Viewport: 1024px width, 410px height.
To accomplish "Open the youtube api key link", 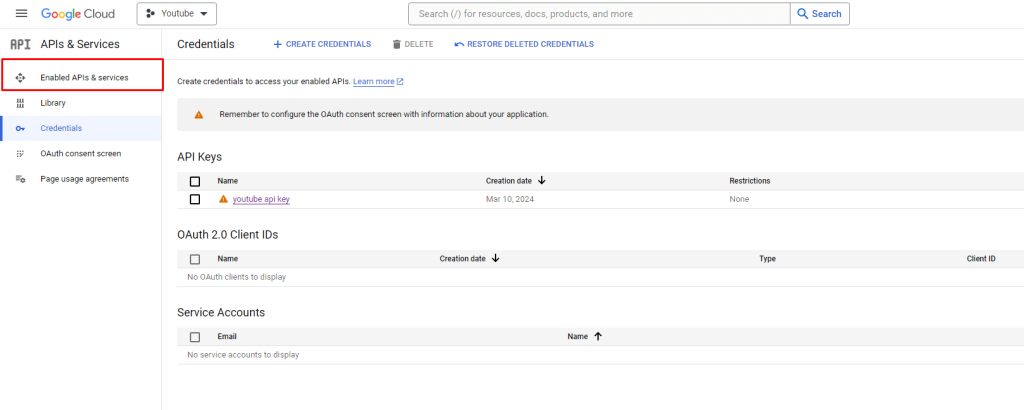I will click(x=261, y=199).
